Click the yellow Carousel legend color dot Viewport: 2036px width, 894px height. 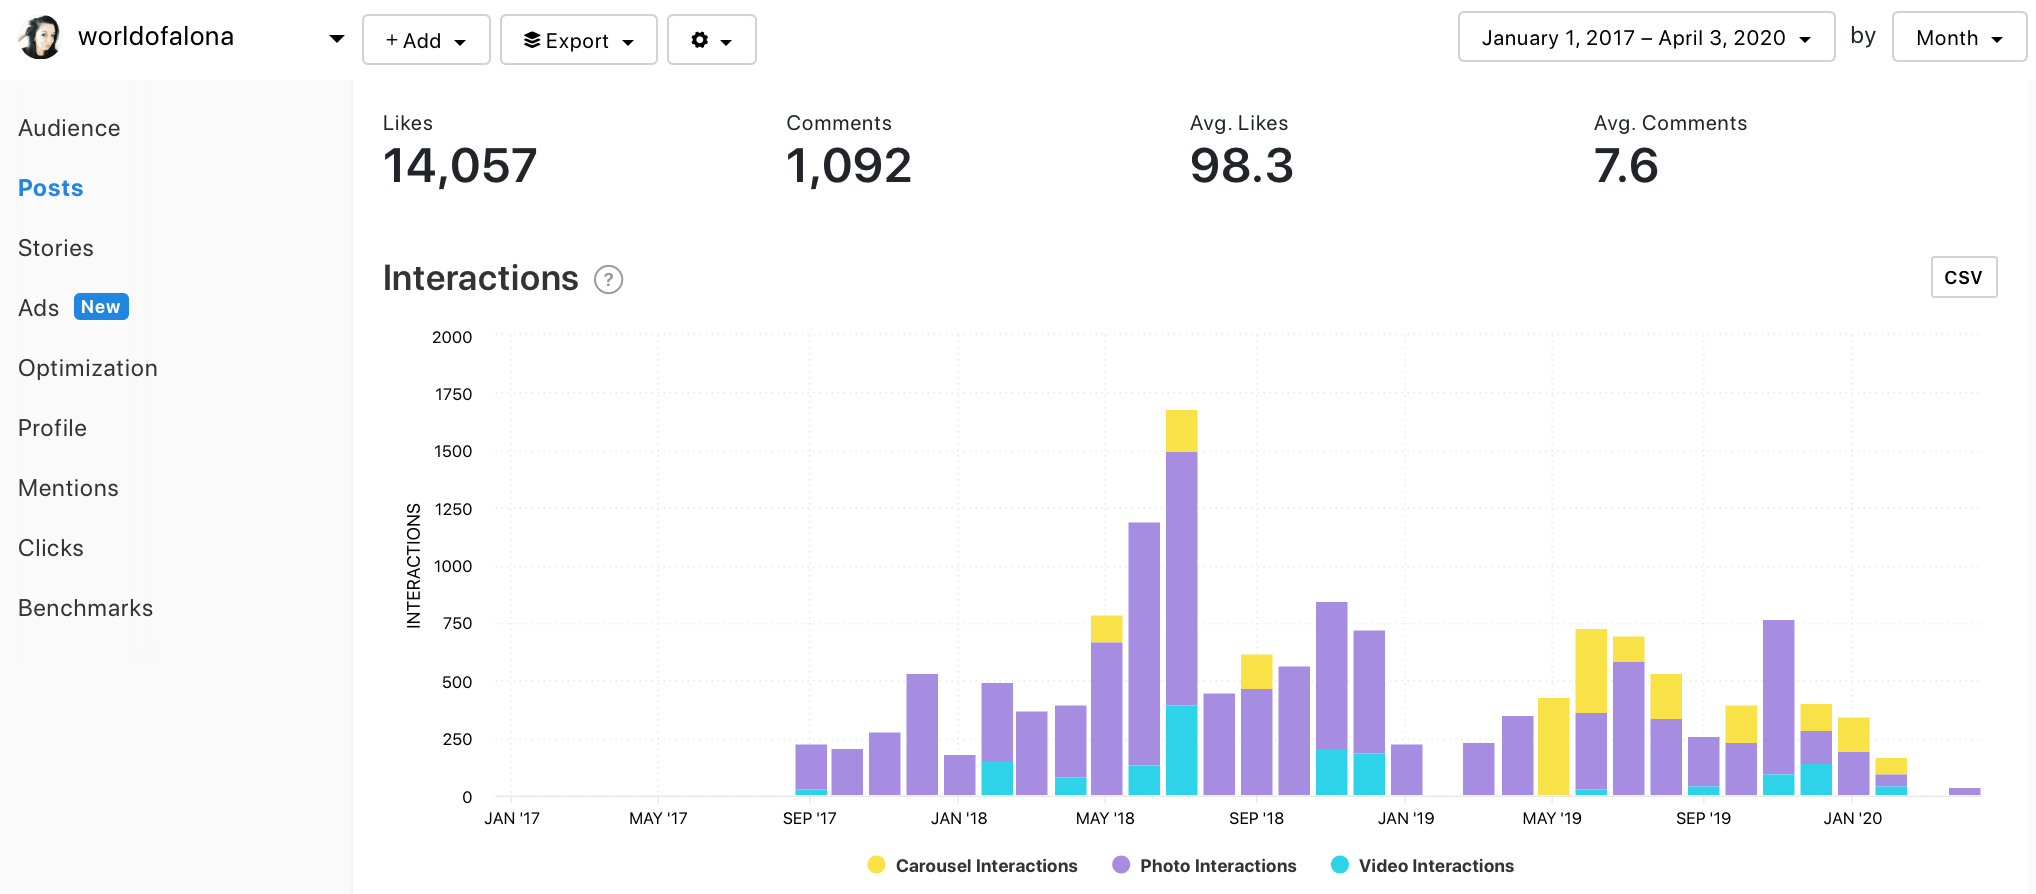(x=877, y=865)
